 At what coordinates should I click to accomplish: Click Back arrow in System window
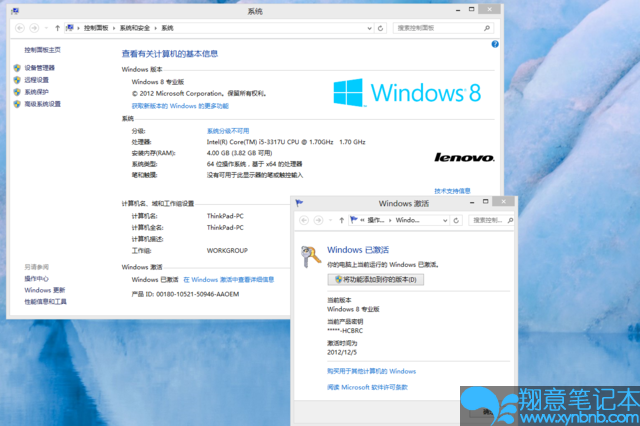coord(20,28)
